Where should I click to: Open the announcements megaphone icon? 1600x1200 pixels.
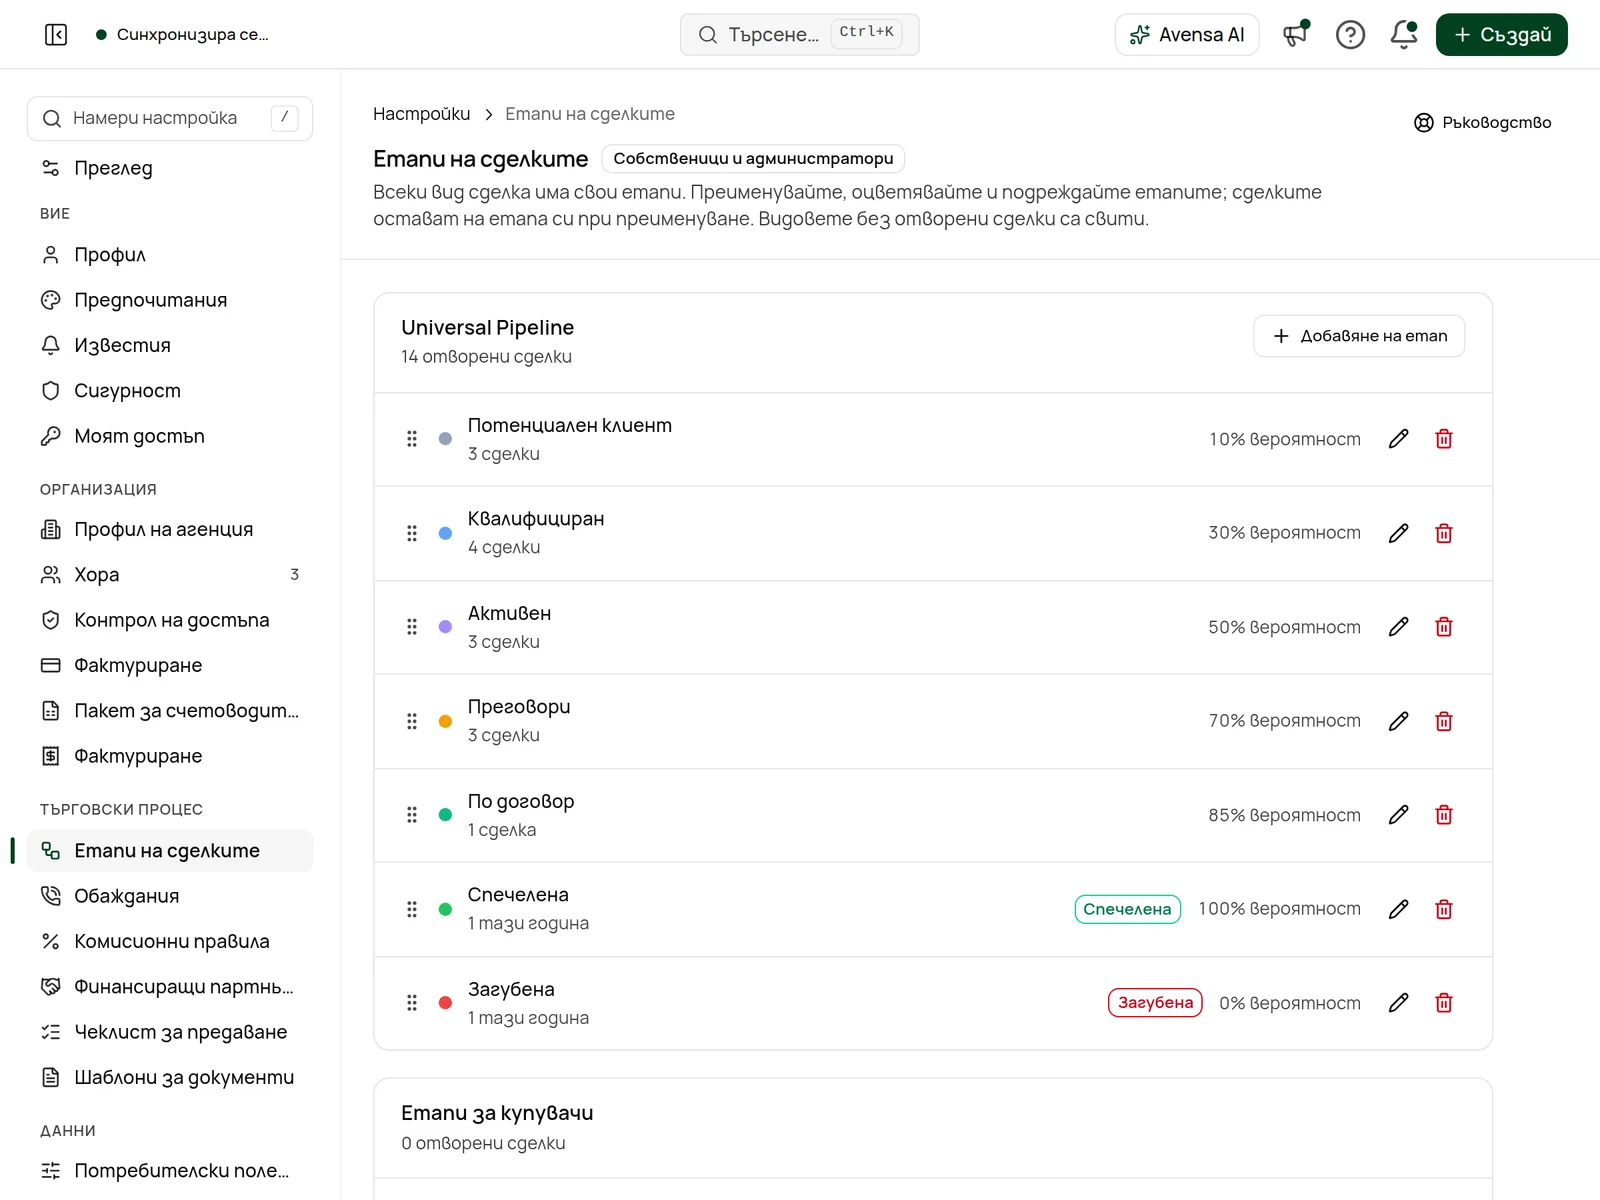[1296, 35]
